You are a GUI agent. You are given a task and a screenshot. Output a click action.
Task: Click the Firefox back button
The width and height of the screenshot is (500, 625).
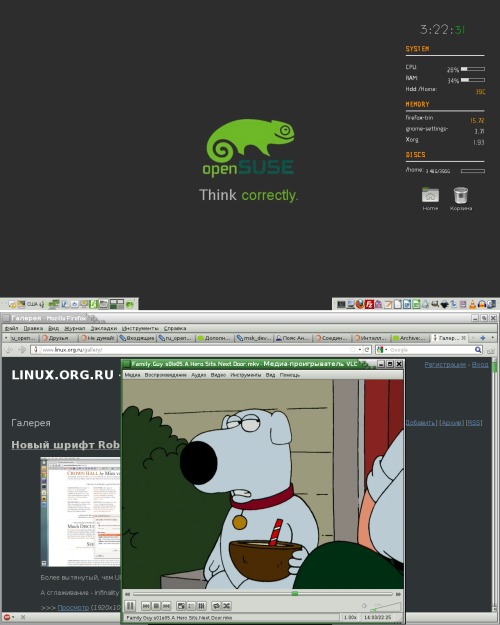tap(9, 350)
